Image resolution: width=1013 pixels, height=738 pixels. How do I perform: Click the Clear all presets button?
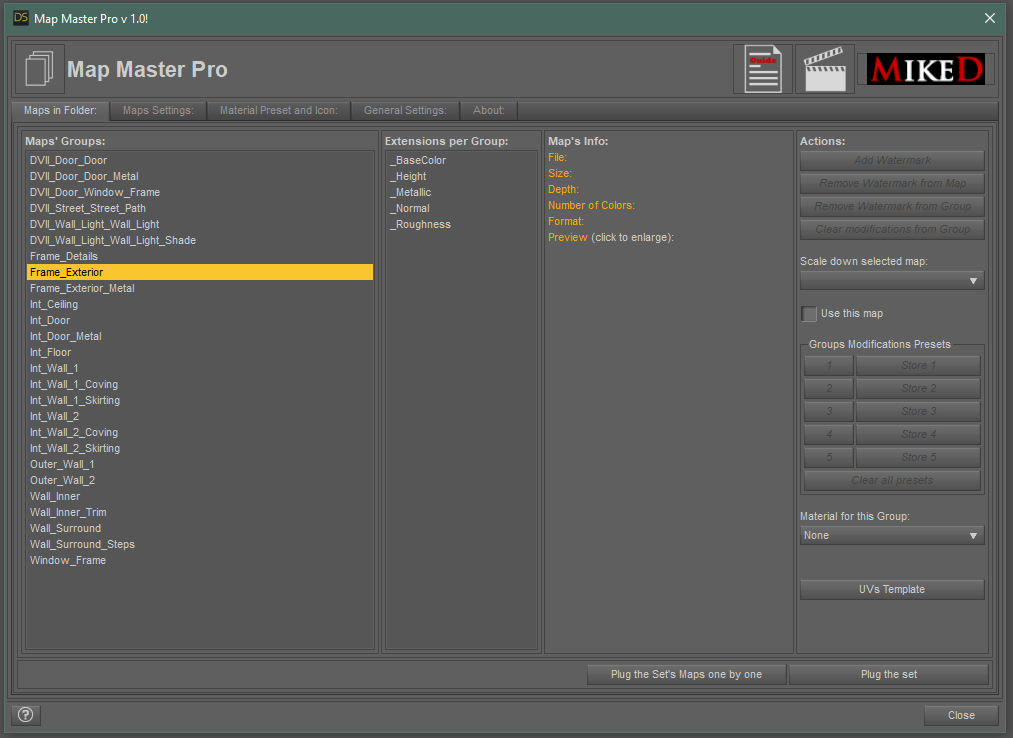pyautogui.click(x=892, y=480)
